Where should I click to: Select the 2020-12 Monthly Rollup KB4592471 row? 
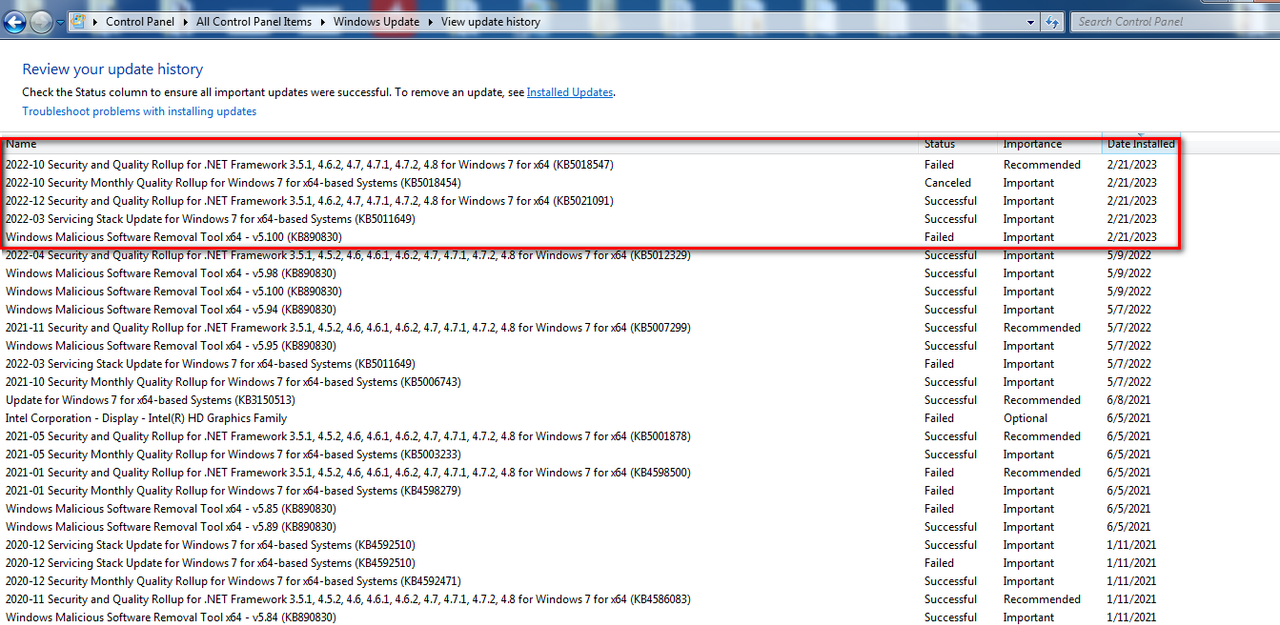tap(590, 581)
